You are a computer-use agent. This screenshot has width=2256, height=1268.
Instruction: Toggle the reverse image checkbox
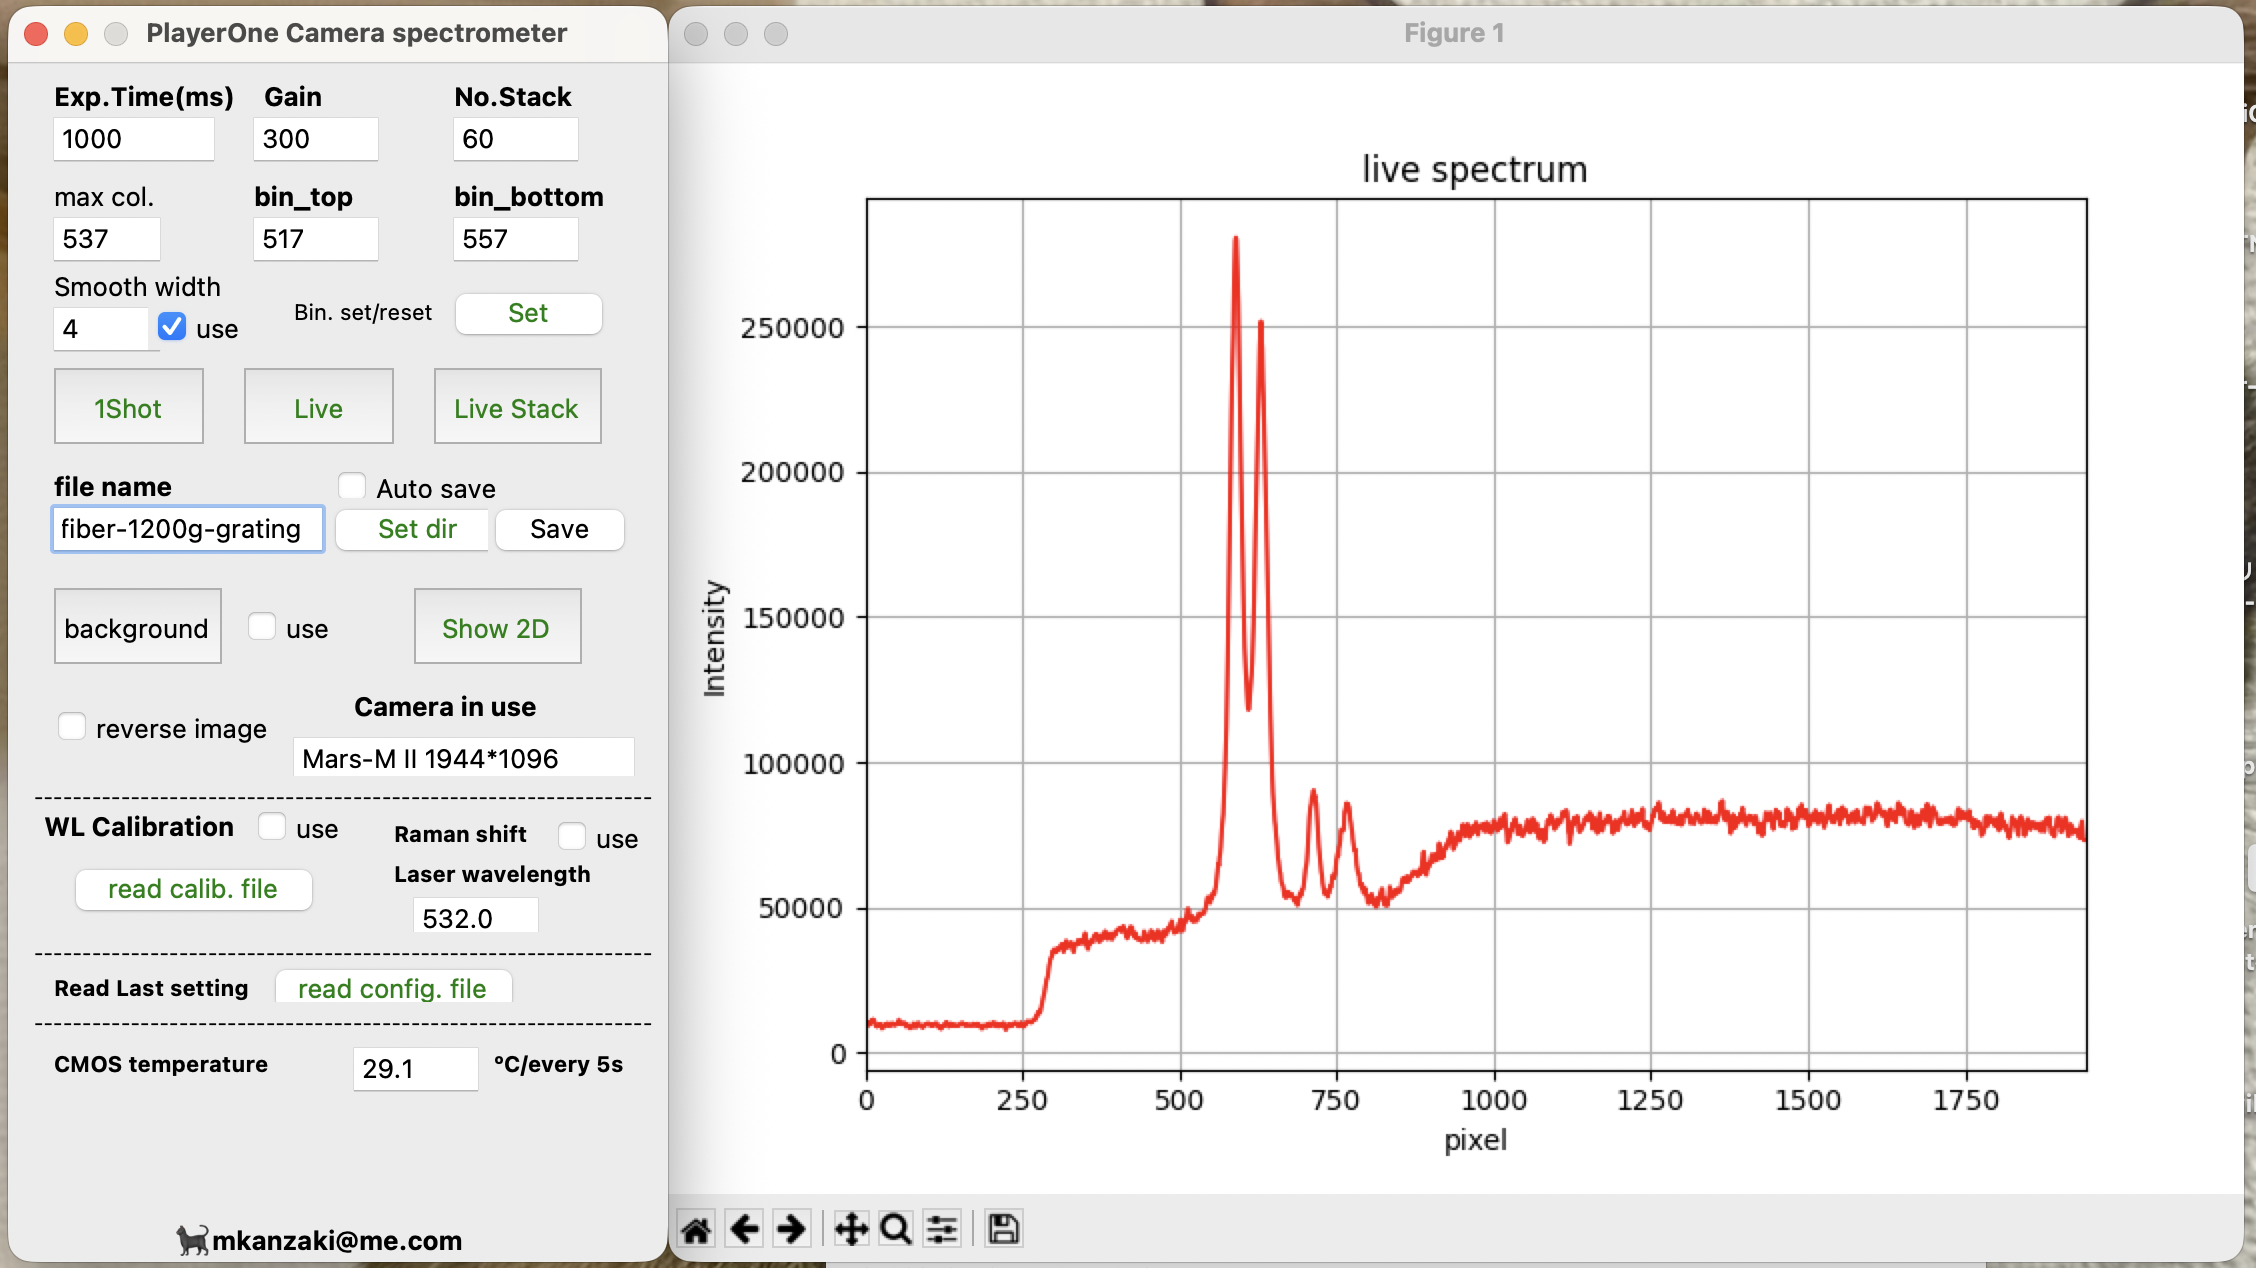[72, 727]
